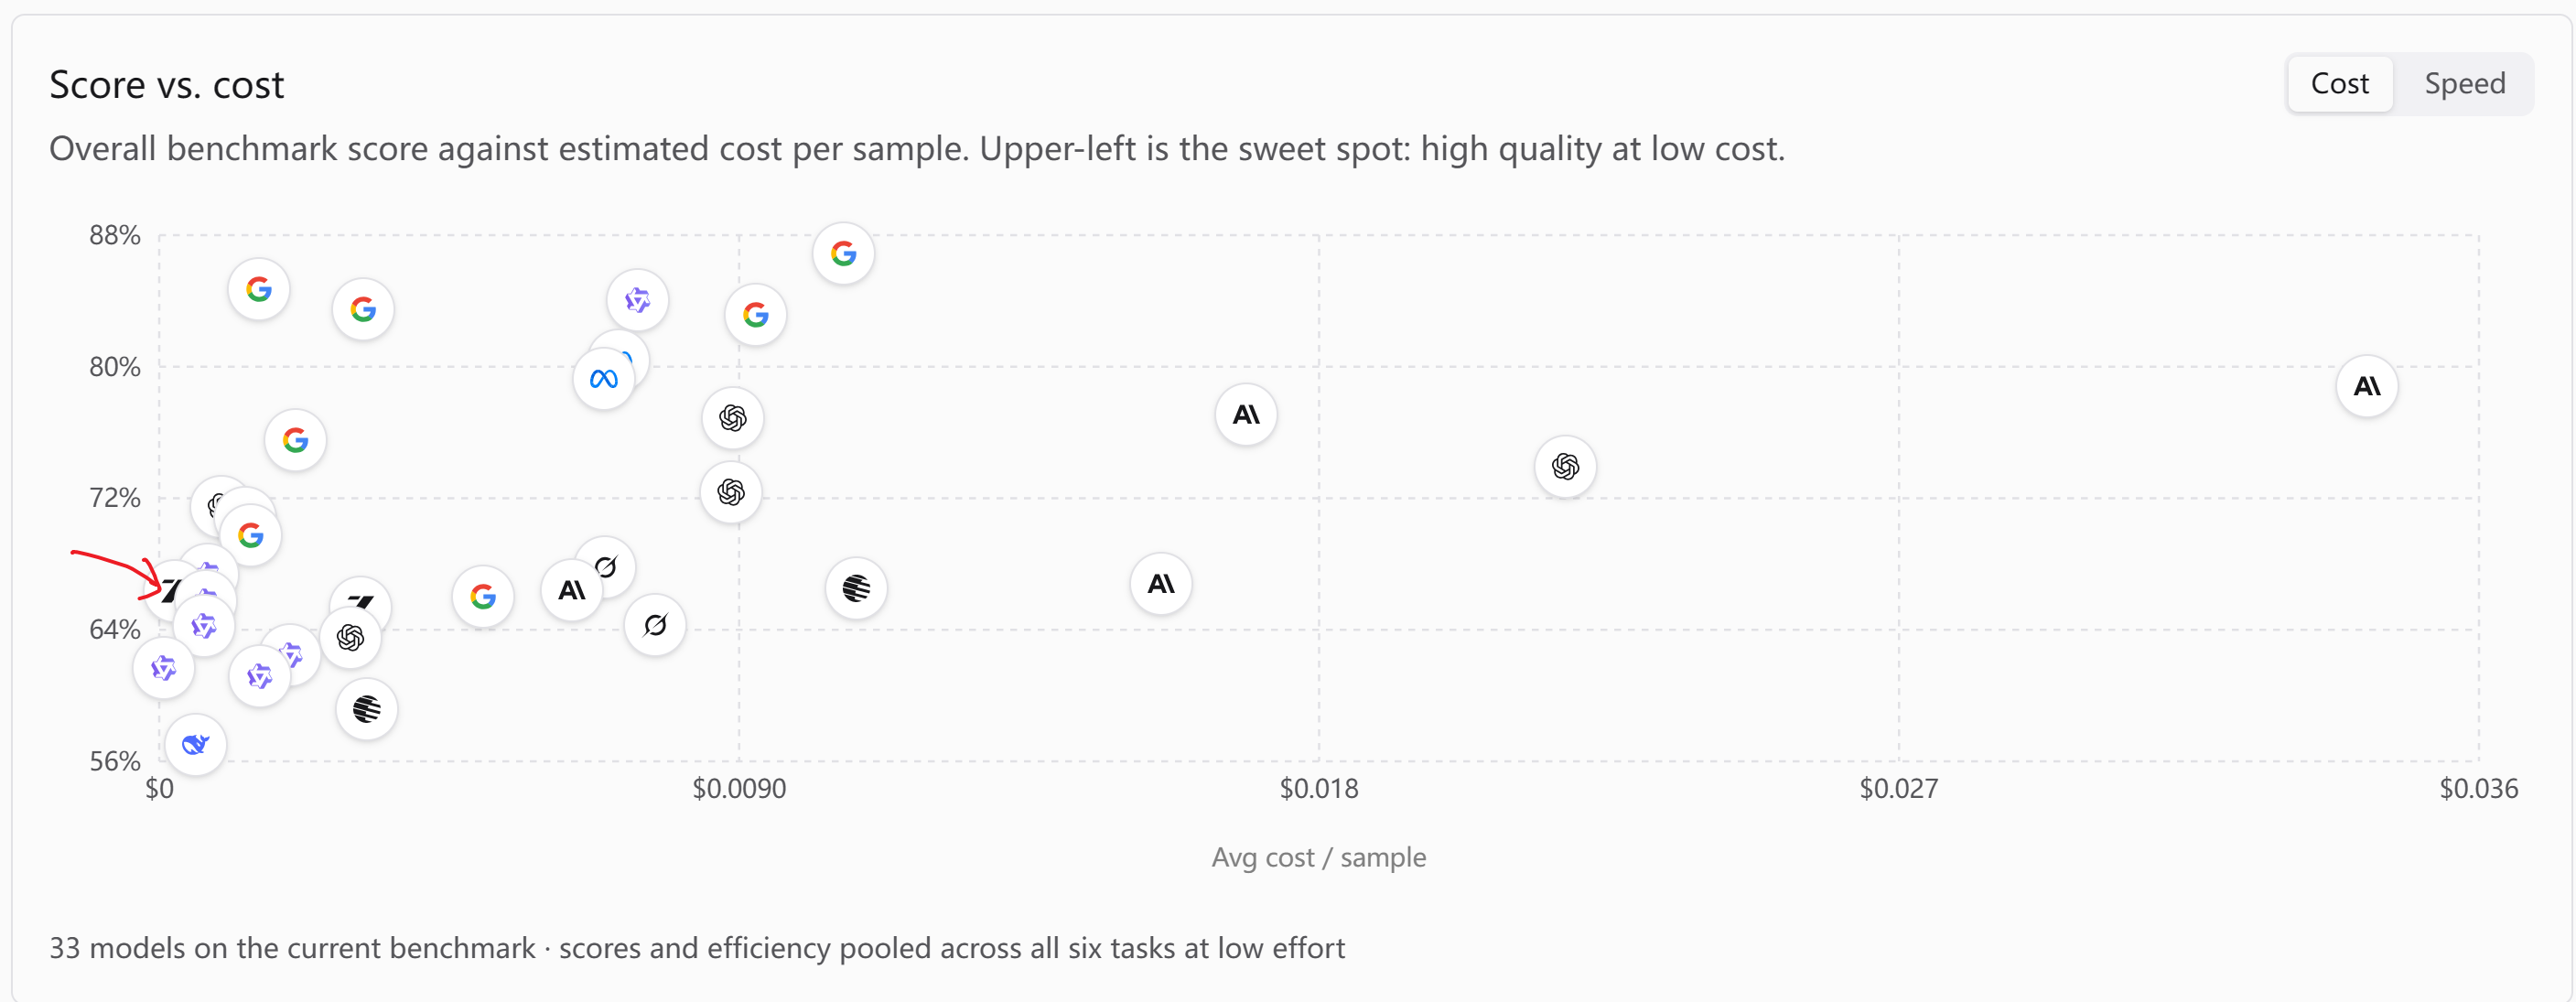Select the Grok slashed-circle marker near 64%
This screenshot has height=1002, width=2576.
(655, 625)
